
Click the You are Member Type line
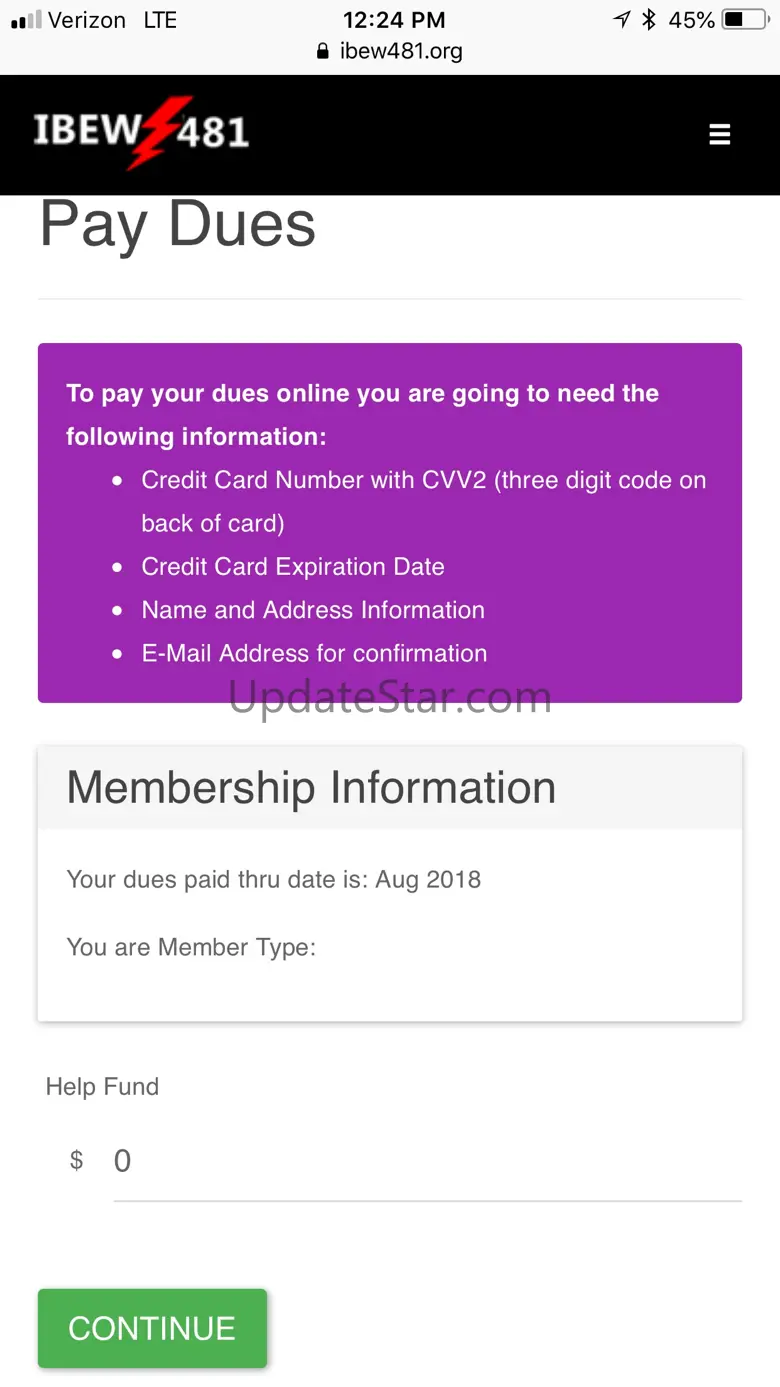pos(191,947)
